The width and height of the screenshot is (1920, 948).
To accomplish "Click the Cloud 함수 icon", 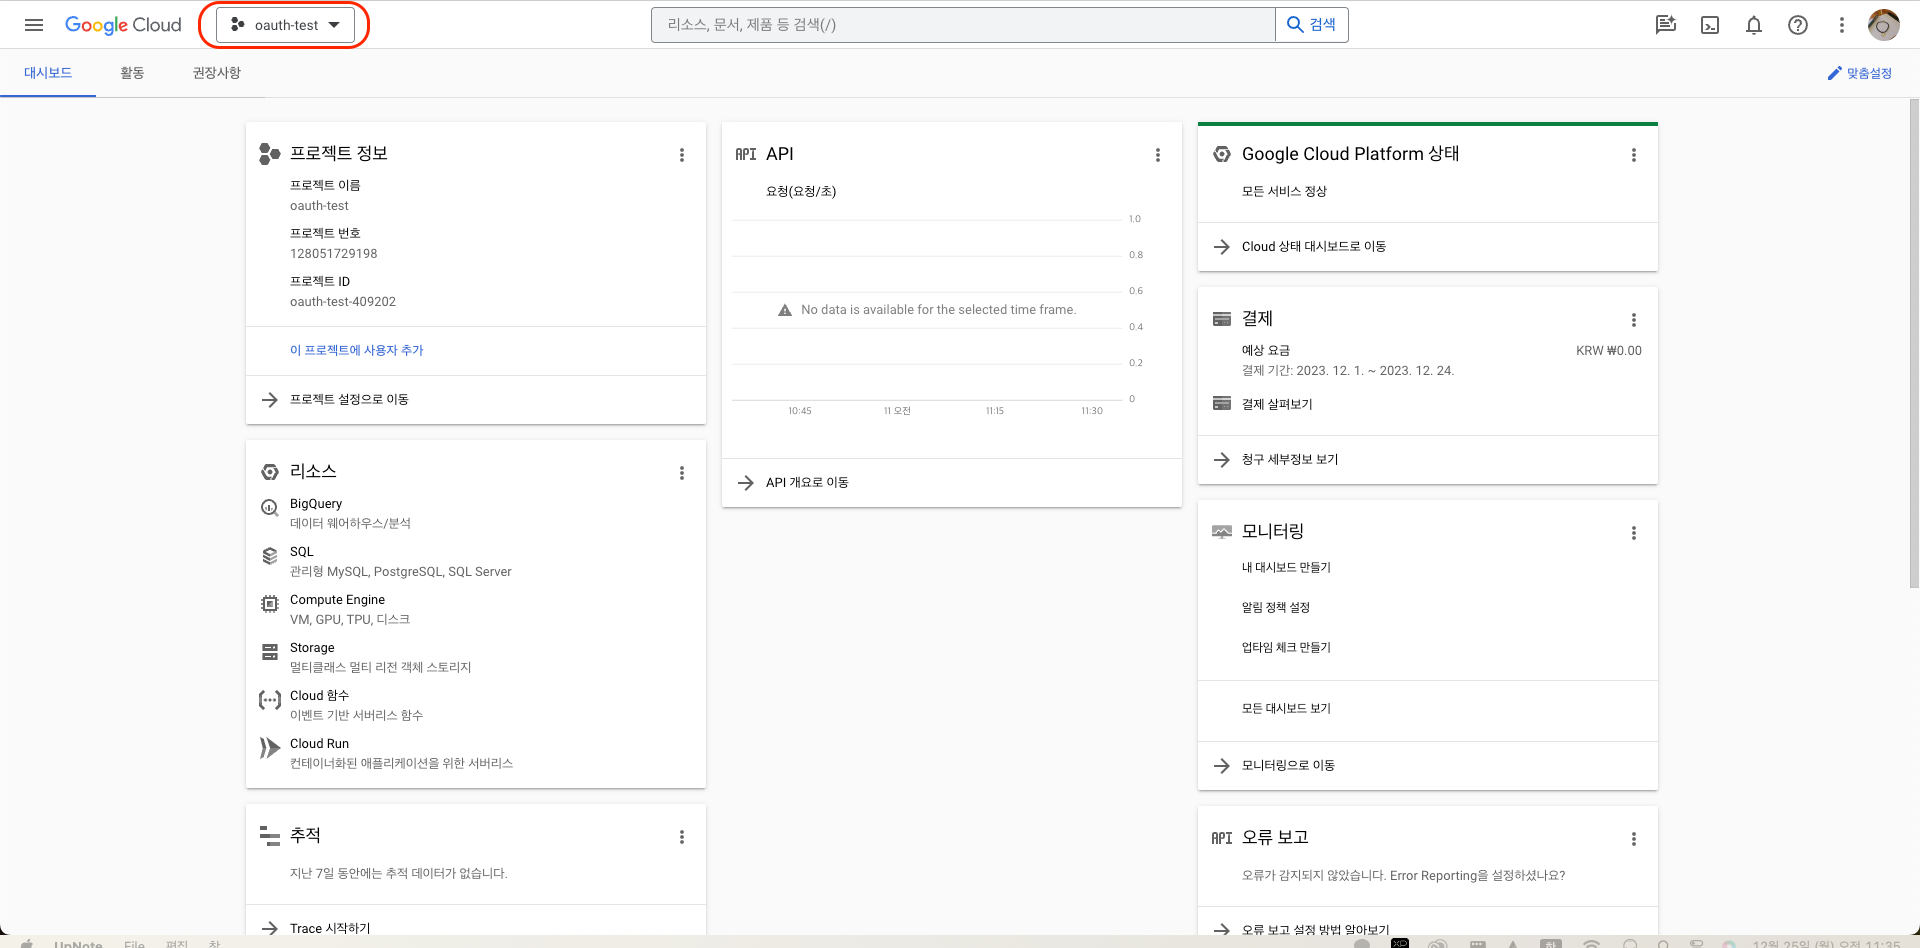I will click(269, 700).
